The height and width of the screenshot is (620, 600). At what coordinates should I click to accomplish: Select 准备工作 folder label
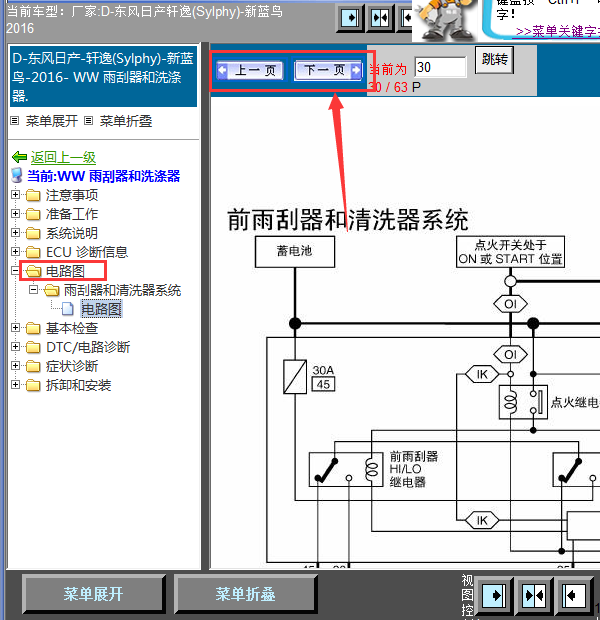(72, 214)
